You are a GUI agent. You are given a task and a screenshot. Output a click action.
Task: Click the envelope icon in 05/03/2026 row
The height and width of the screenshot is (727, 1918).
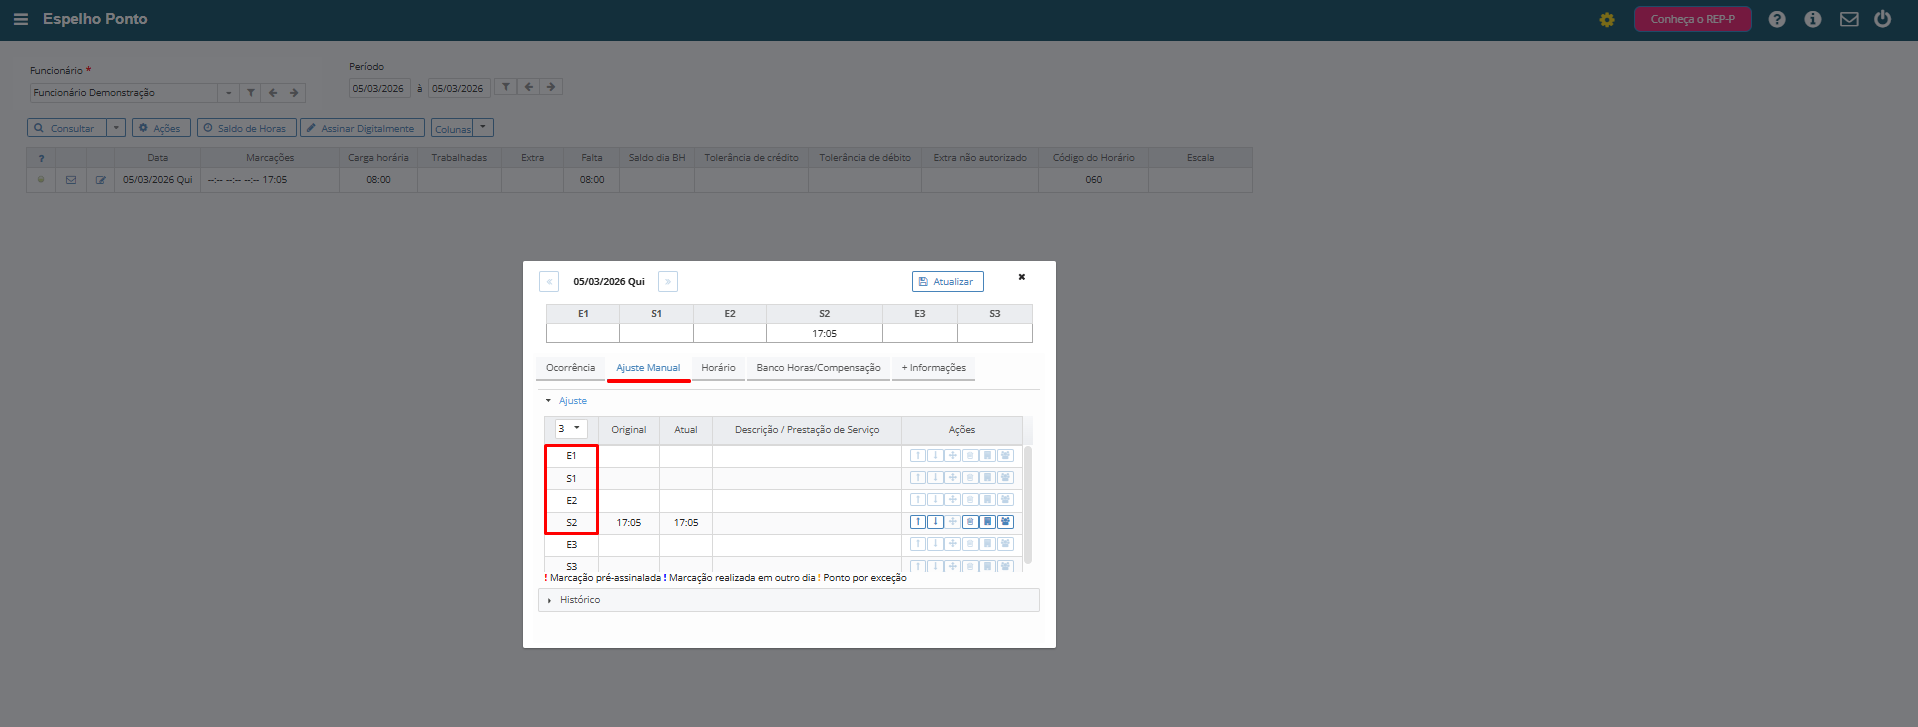tap(70, 180)
